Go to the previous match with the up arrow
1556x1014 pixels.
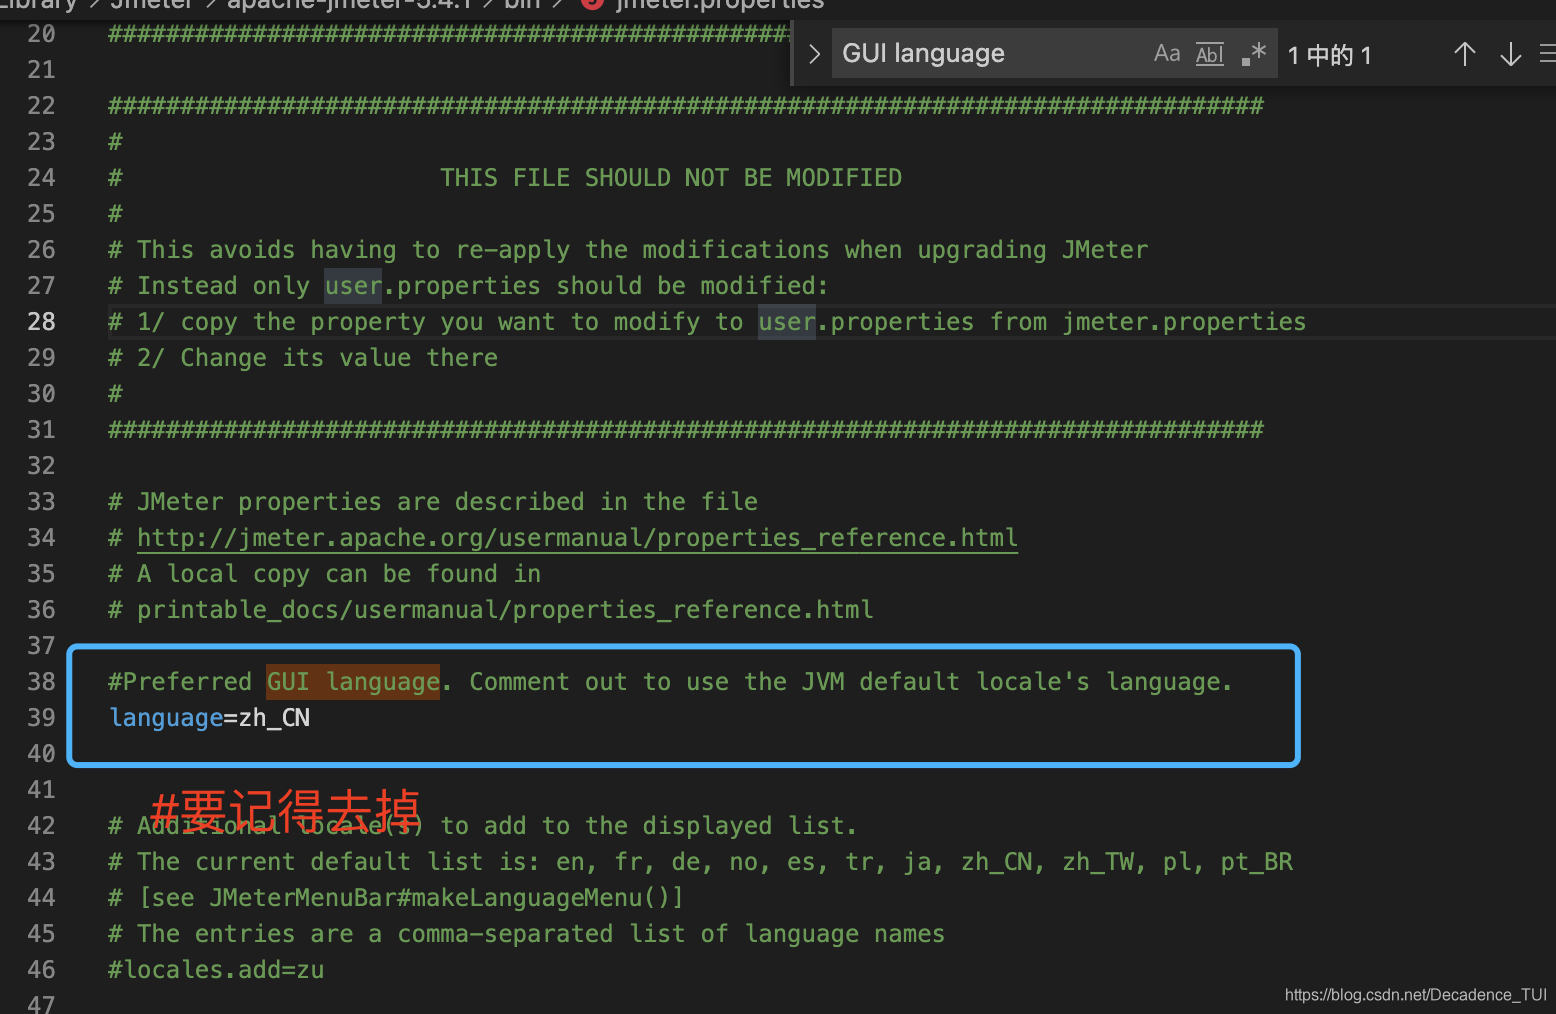point(1465,54)
